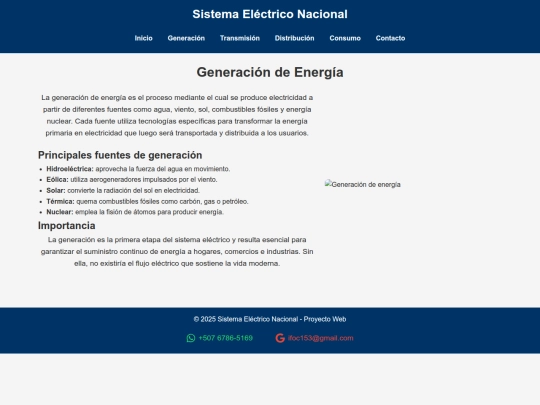This screenshot has width=540, height=405.
Task: Click the Principales fuentes de generación heading
Action: click(120, 155)
